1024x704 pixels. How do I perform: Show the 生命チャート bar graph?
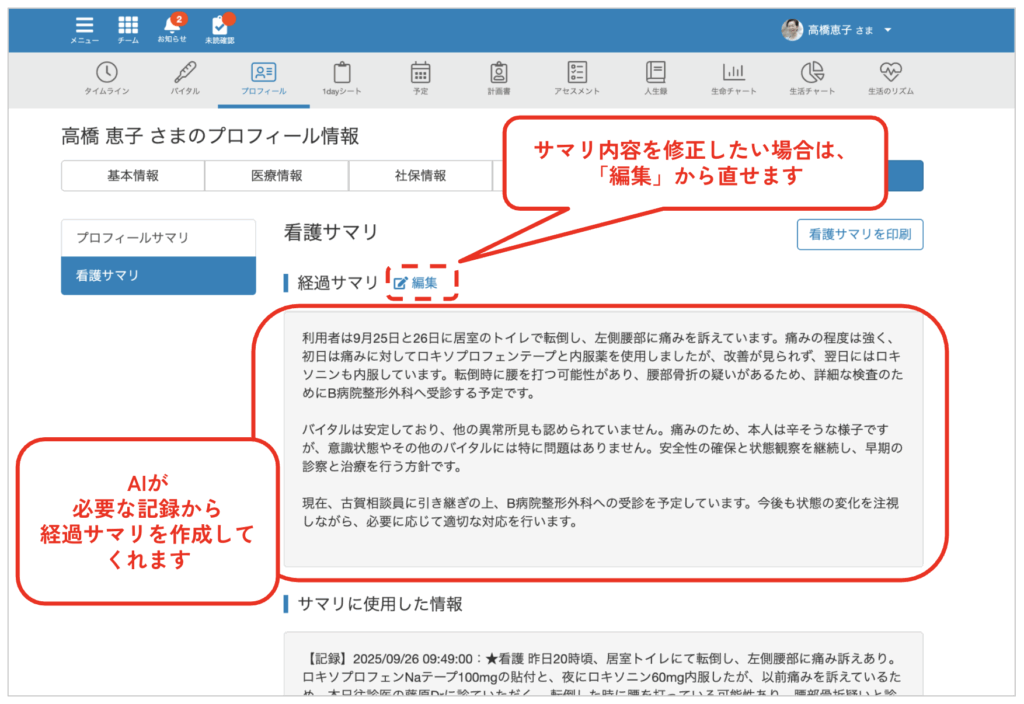pyautogui.click(x=734, y=76)
